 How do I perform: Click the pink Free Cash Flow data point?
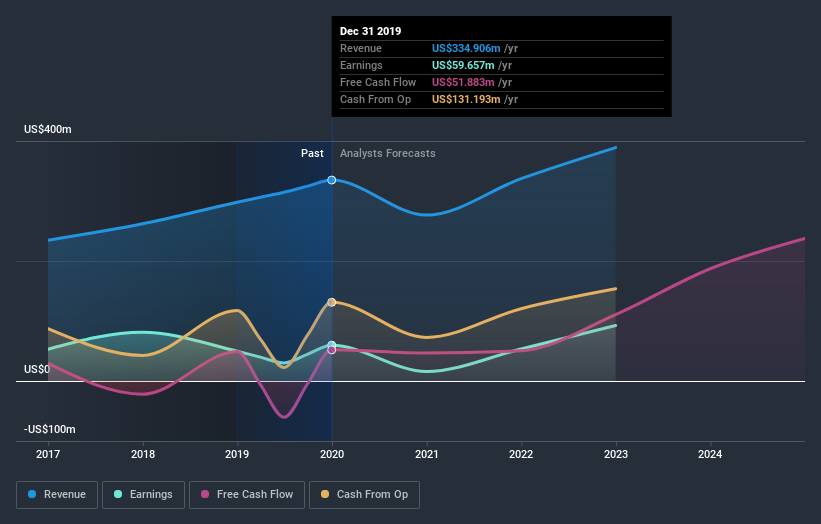coord(331,350)
